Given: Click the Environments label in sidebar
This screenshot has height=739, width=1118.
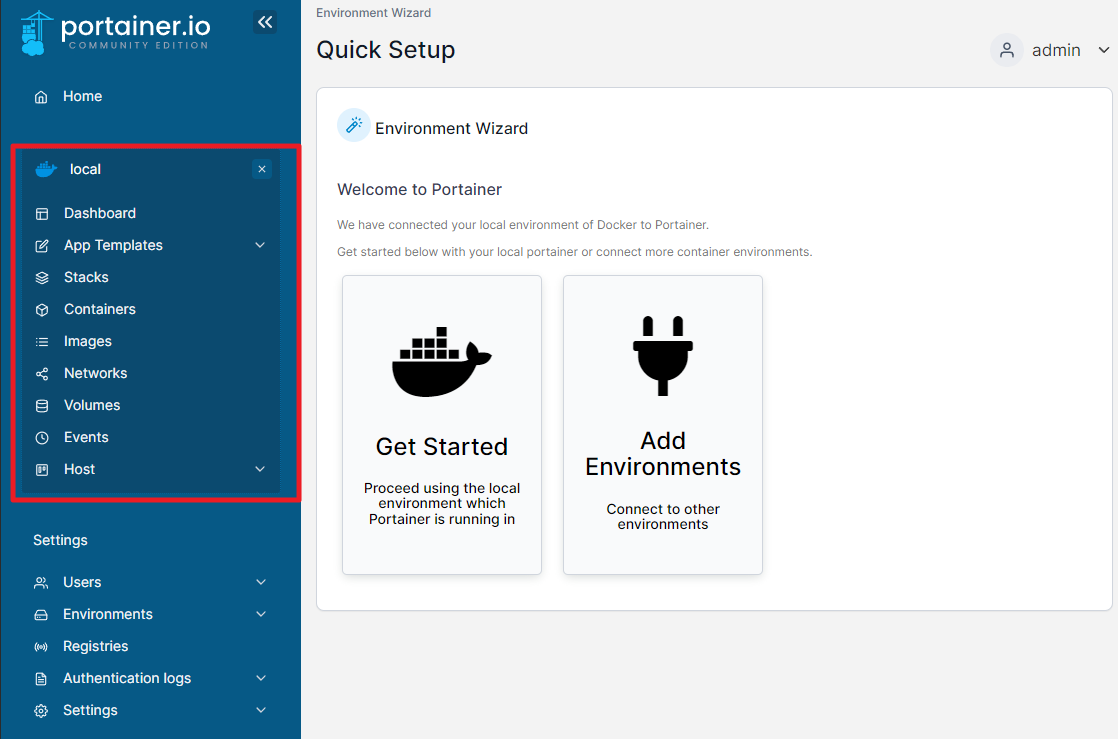Looking at the screenshot, I should pos(108,615).
